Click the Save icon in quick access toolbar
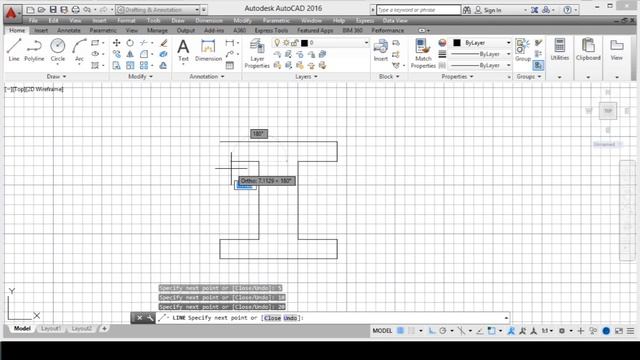The image size is (640, 360). pyautogui.click(x=53, y=9)
